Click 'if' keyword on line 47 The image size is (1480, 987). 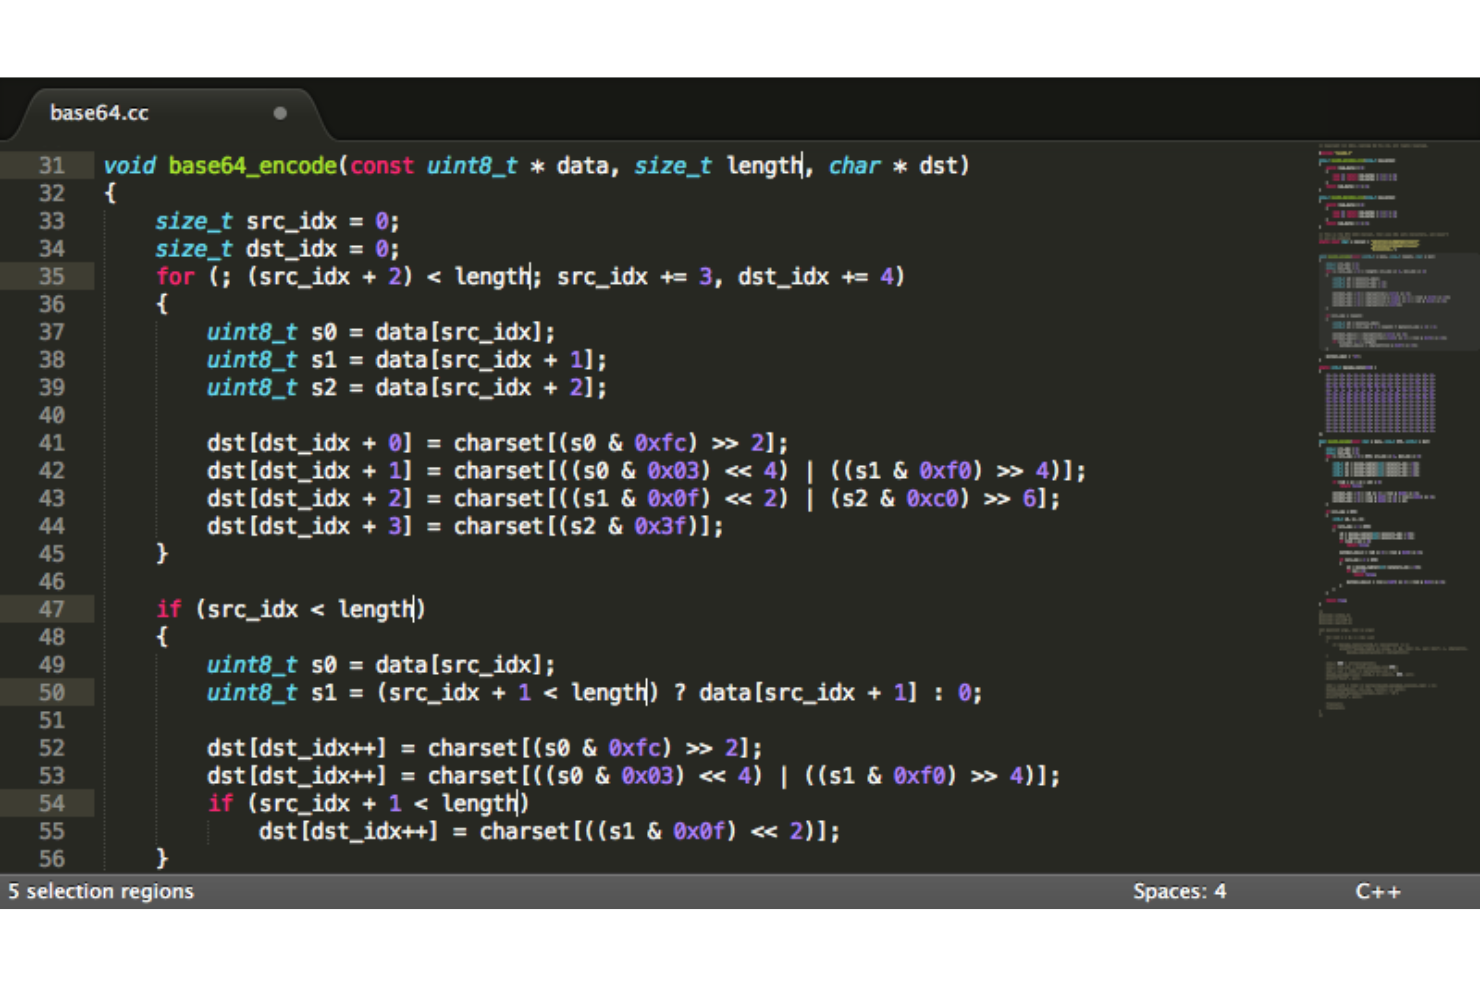point(169,609)
